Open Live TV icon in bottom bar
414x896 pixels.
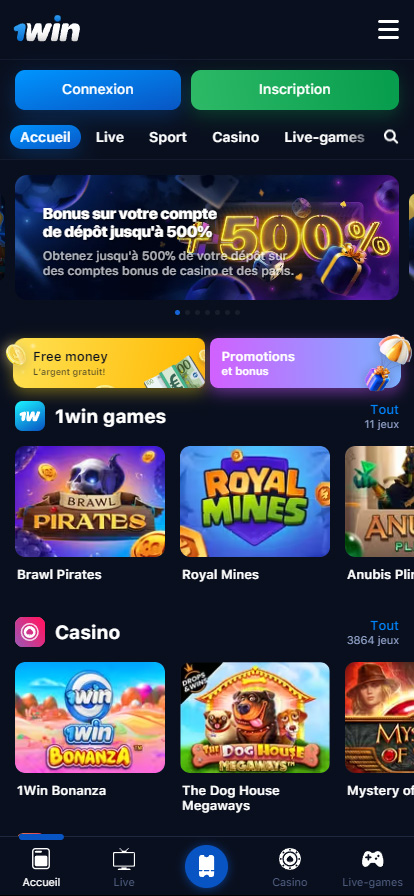point(124,859)
